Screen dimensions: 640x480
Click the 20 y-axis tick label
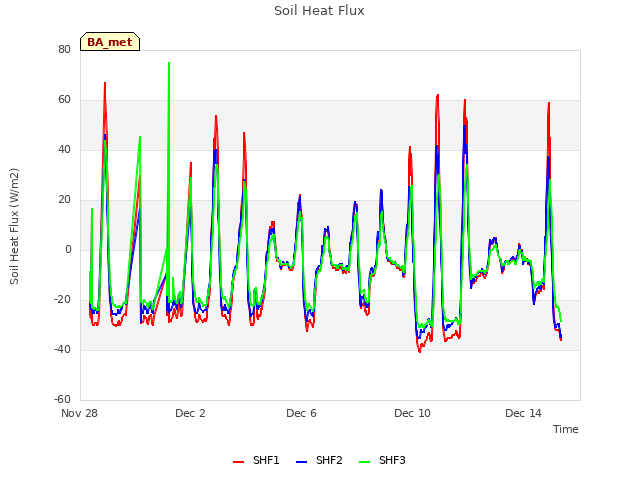click(64, 200)
